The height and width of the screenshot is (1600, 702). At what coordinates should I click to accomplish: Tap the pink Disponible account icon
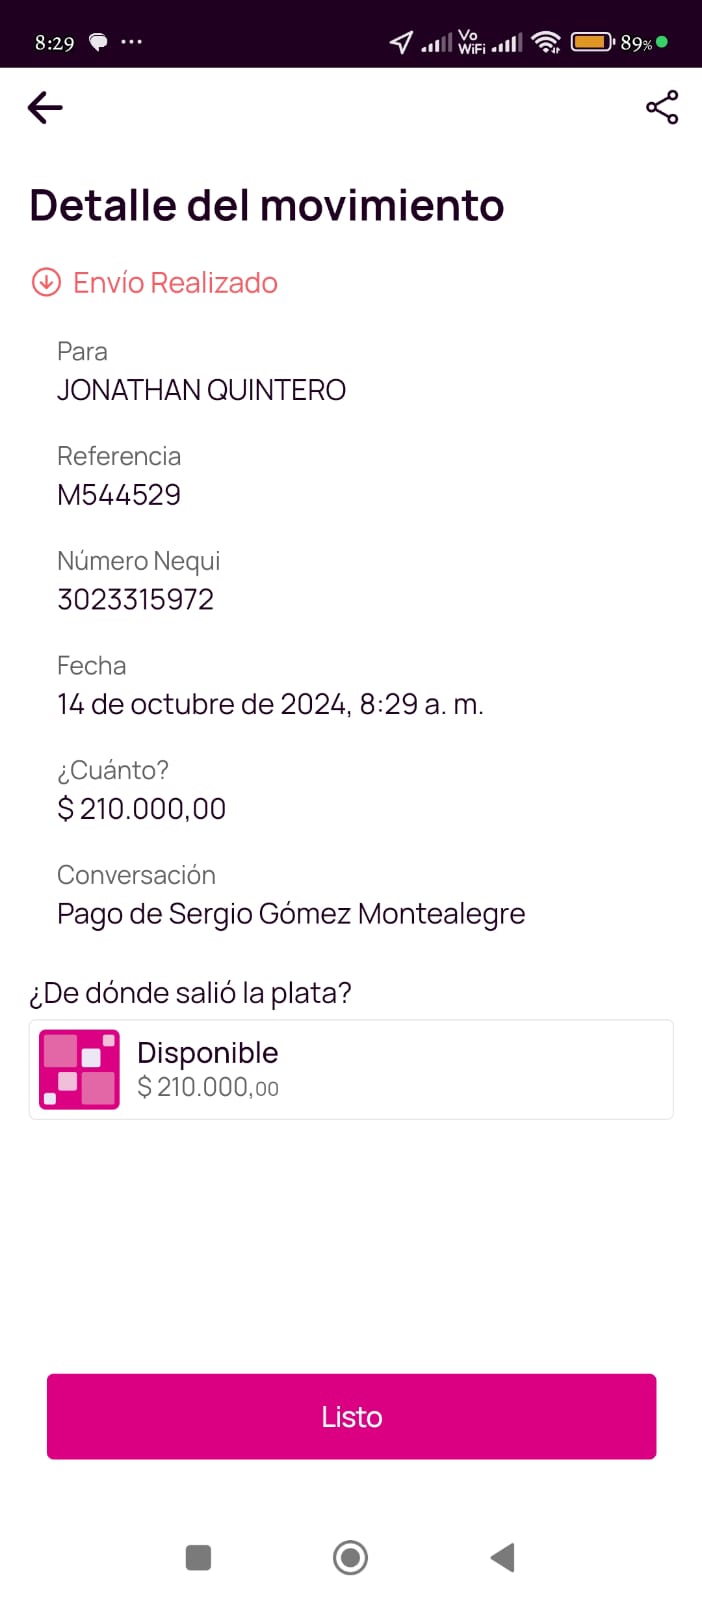pos(79,1069)
